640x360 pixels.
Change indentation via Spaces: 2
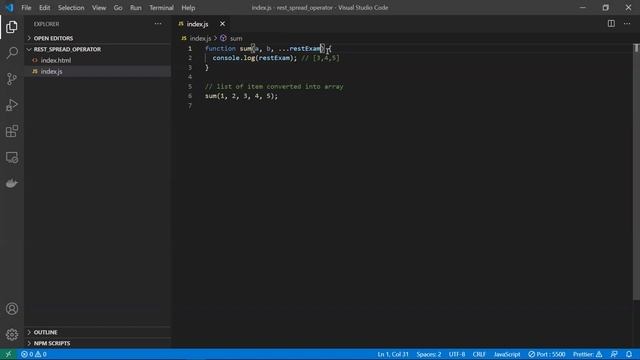(429, 354)
